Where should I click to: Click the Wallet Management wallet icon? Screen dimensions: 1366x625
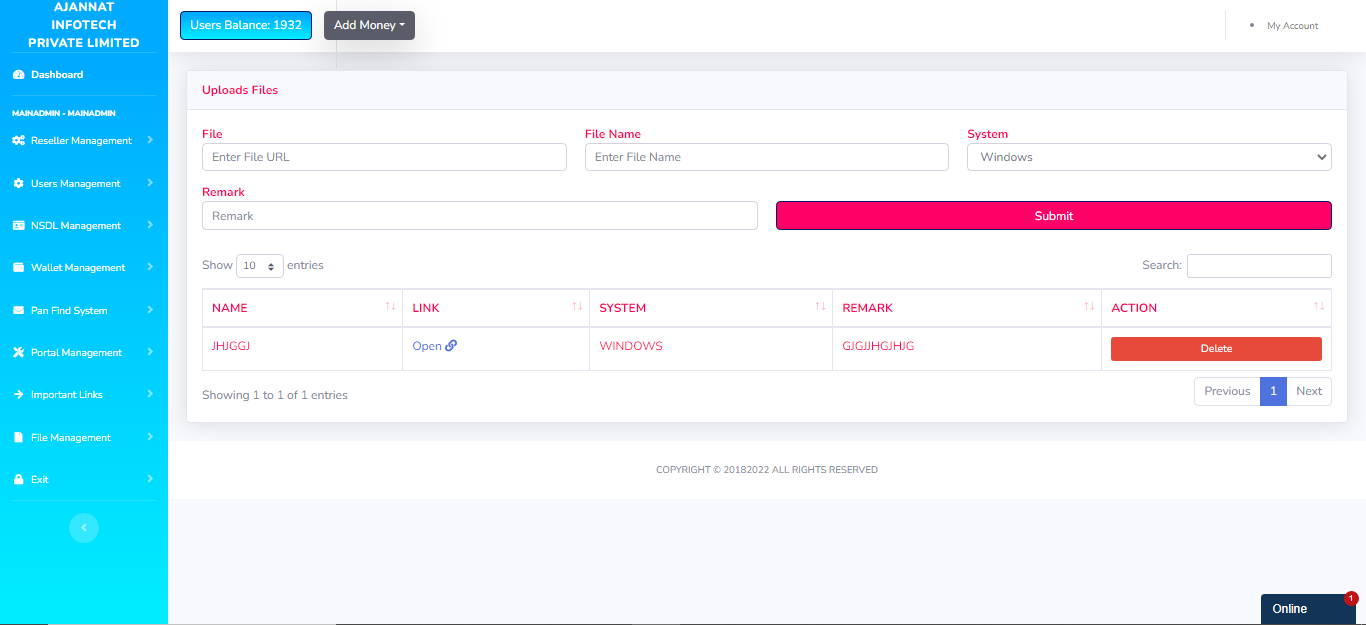click(x=18, y=268)
